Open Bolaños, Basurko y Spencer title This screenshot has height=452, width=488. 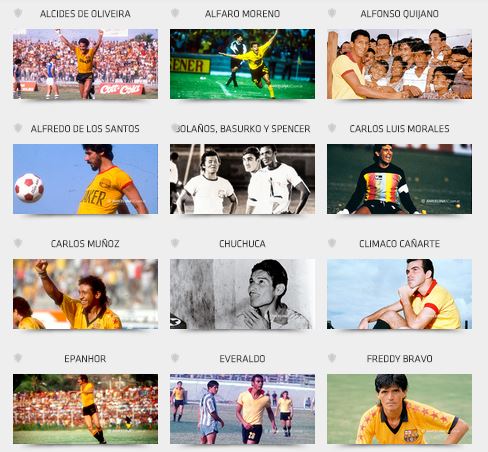[243, 129]
